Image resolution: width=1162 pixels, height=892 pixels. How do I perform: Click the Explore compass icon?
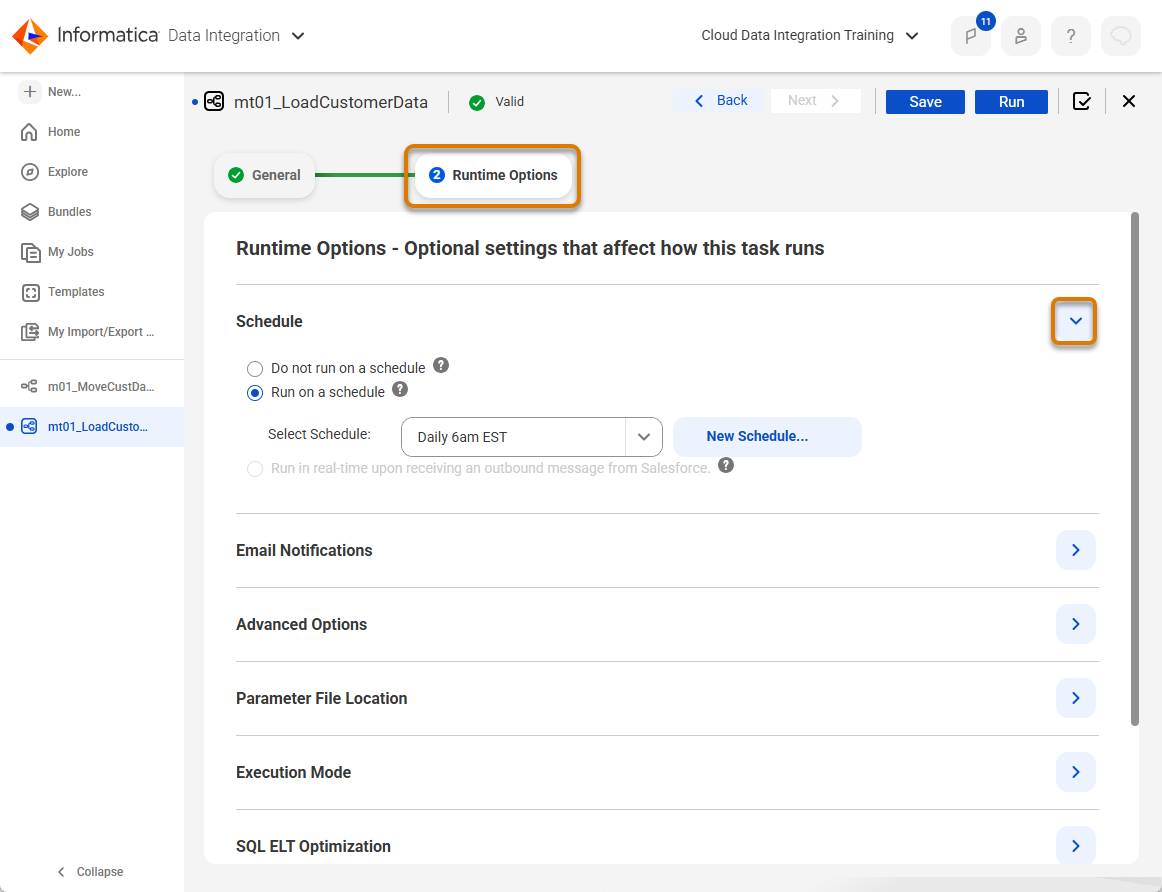point(30,172)
